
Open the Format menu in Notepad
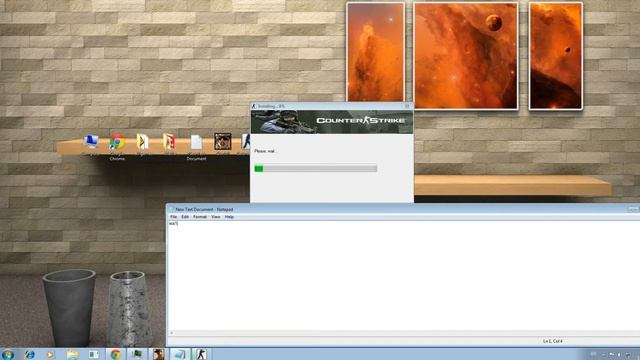click(x=200, y=217)
